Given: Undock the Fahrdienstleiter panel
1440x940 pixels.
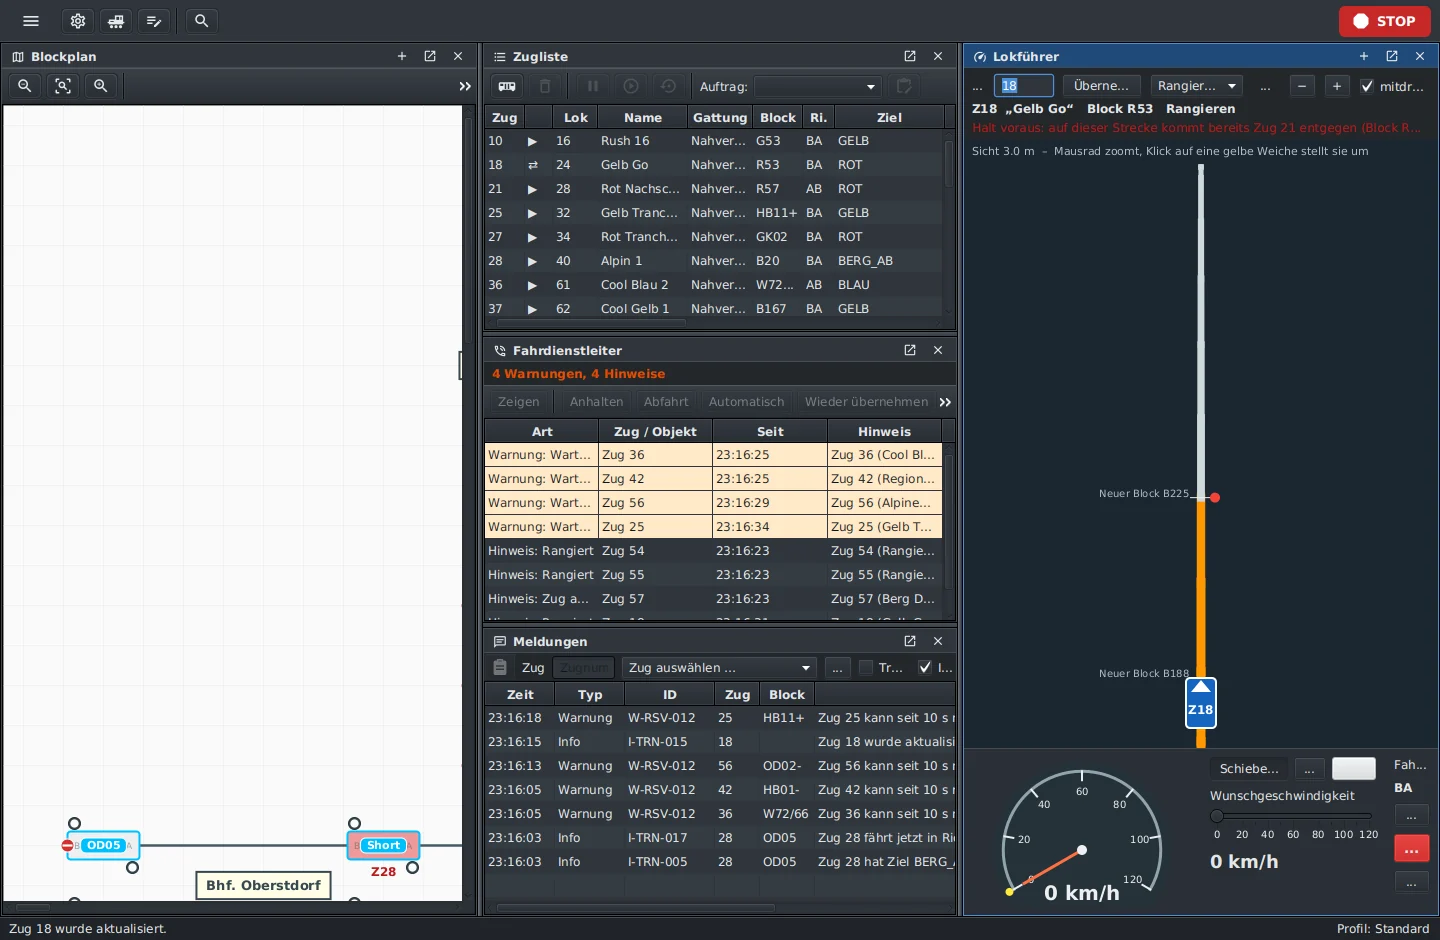Looking at the screenshot, I should tap(910, 350).
